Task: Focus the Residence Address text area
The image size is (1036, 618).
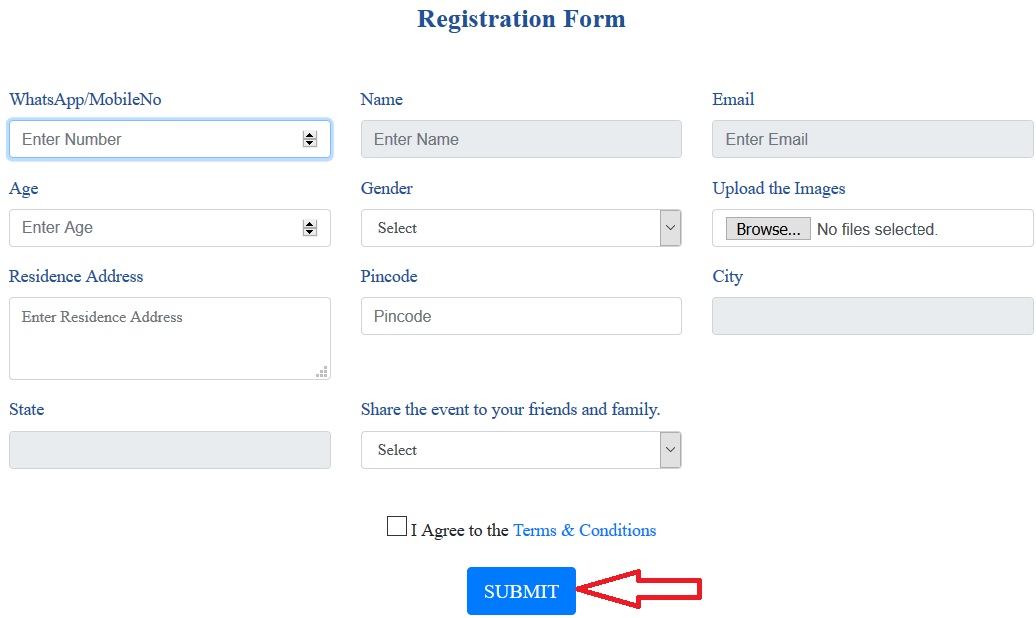Action: (169, 338)
